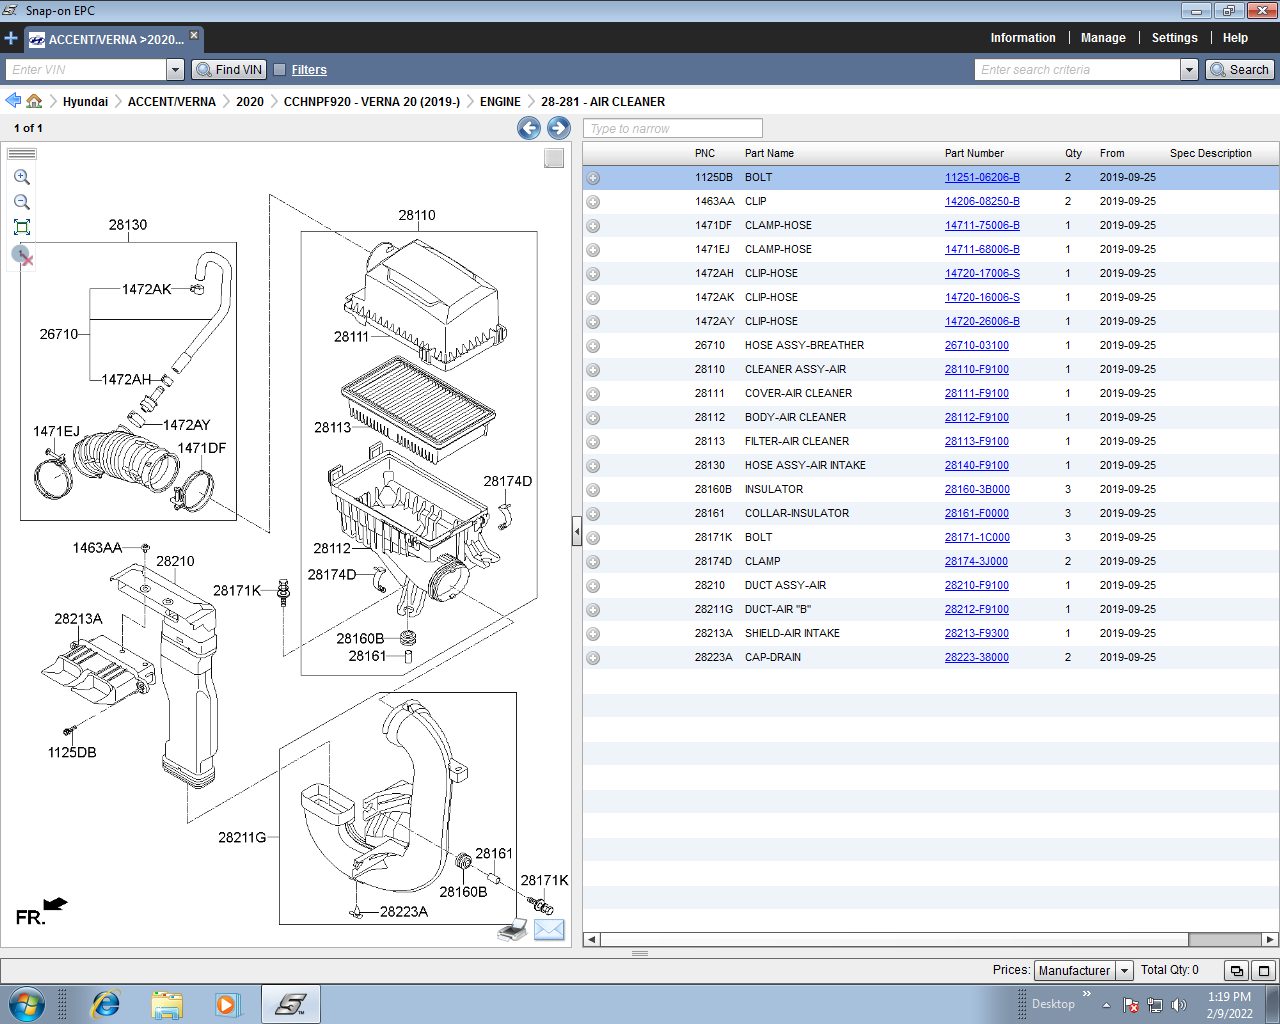Screen dimensions: 1280x1024
Task: Open part number 28223-38000 link
Action: [977, 657]
